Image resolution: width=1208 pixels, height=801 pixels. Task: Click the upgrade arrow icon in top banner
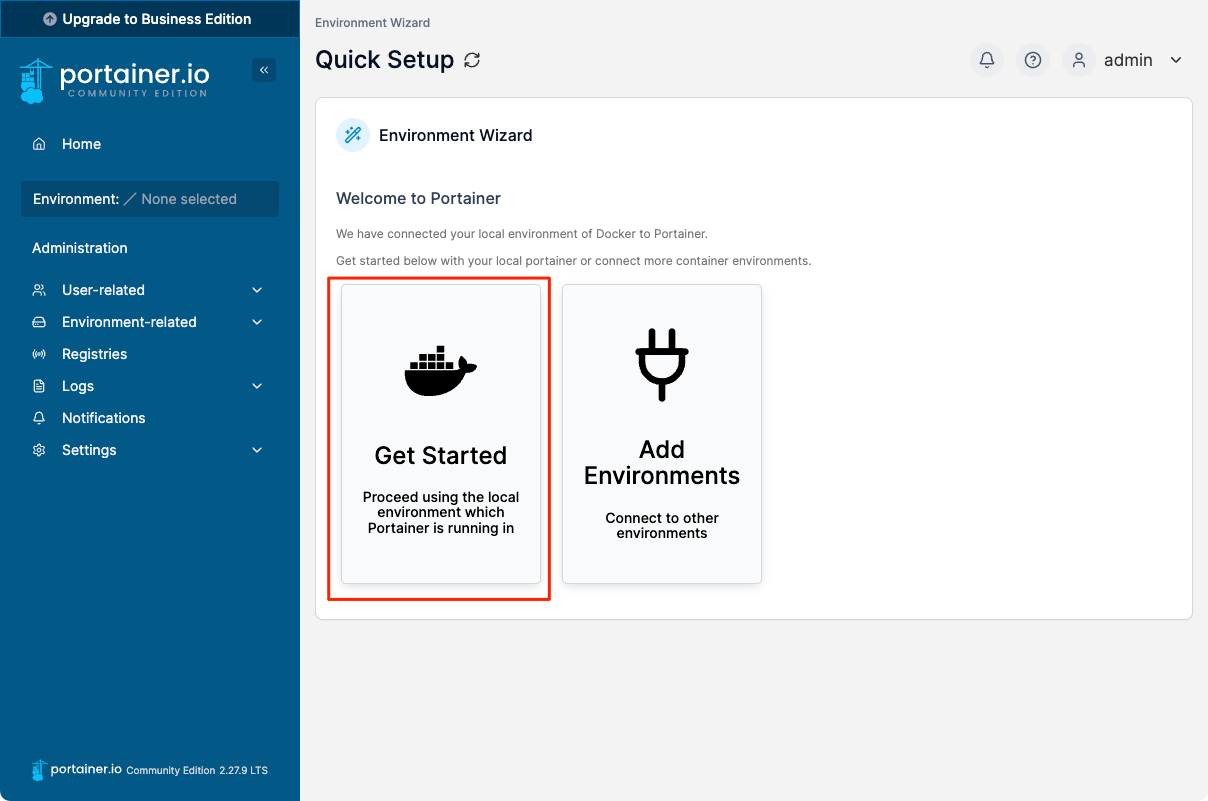click(50, 19)
